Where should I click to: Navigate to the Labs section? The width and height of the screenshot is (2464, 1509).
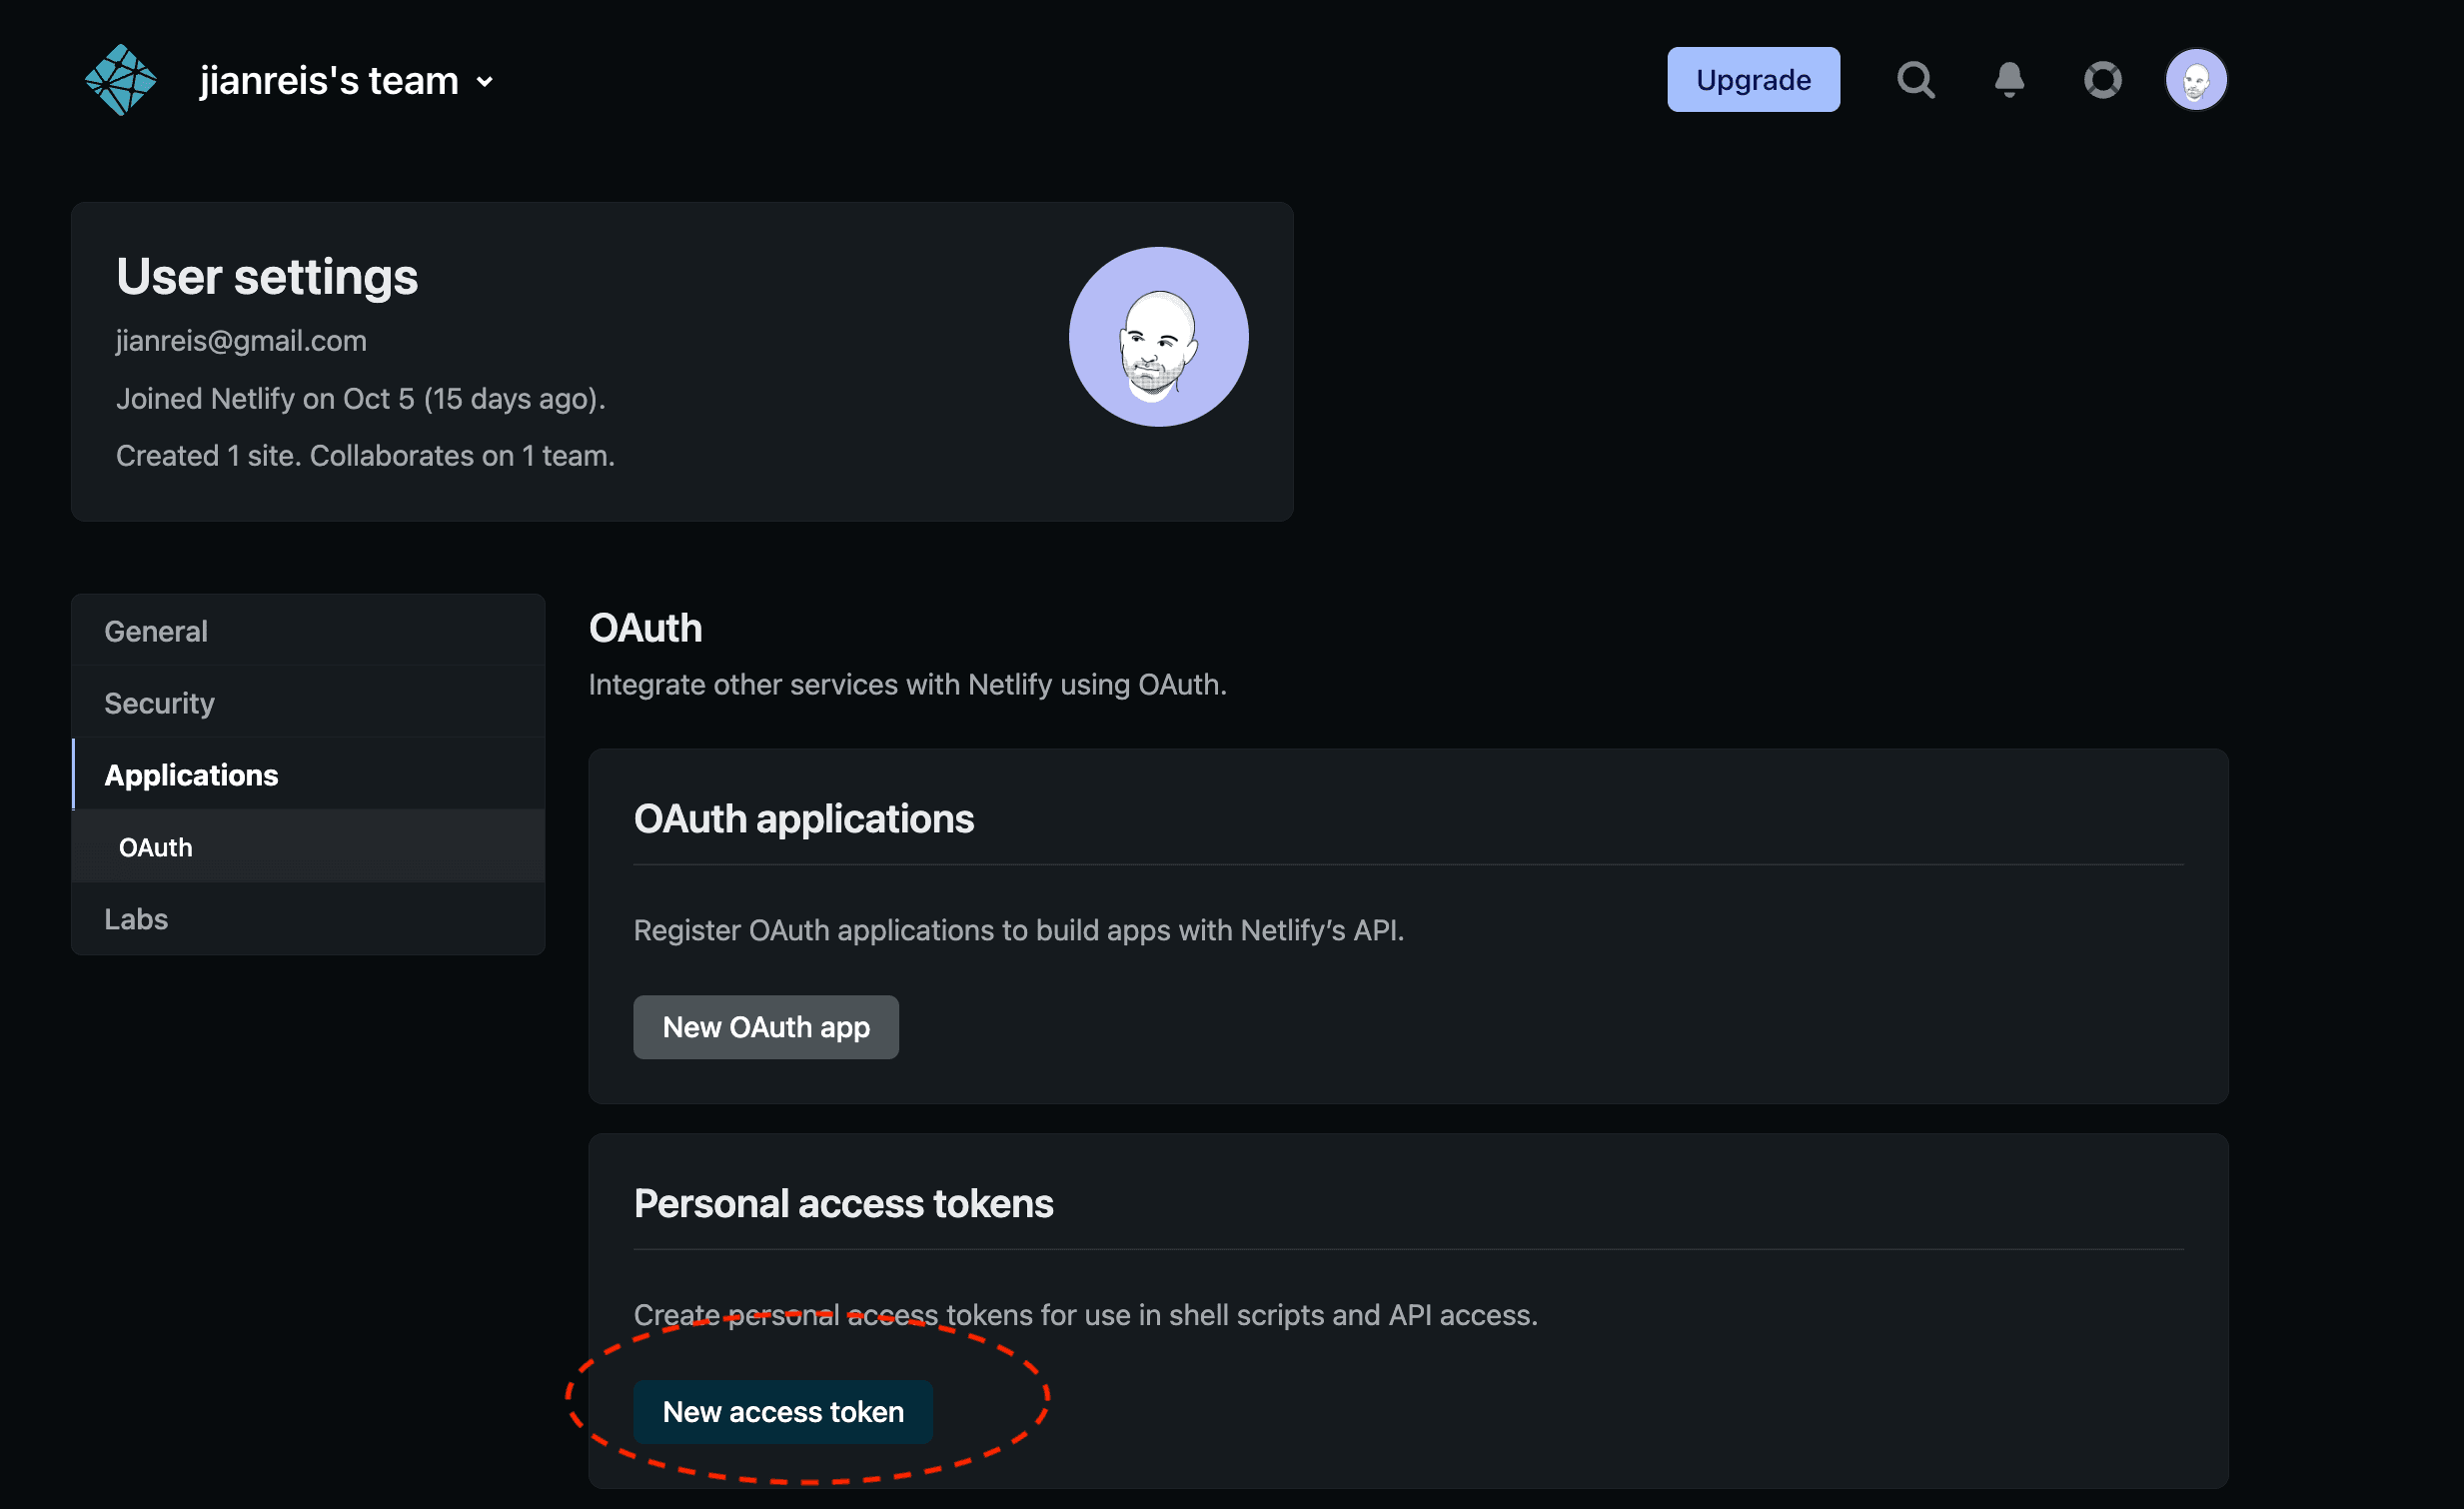pyautogui.click(x=136, y=917)
